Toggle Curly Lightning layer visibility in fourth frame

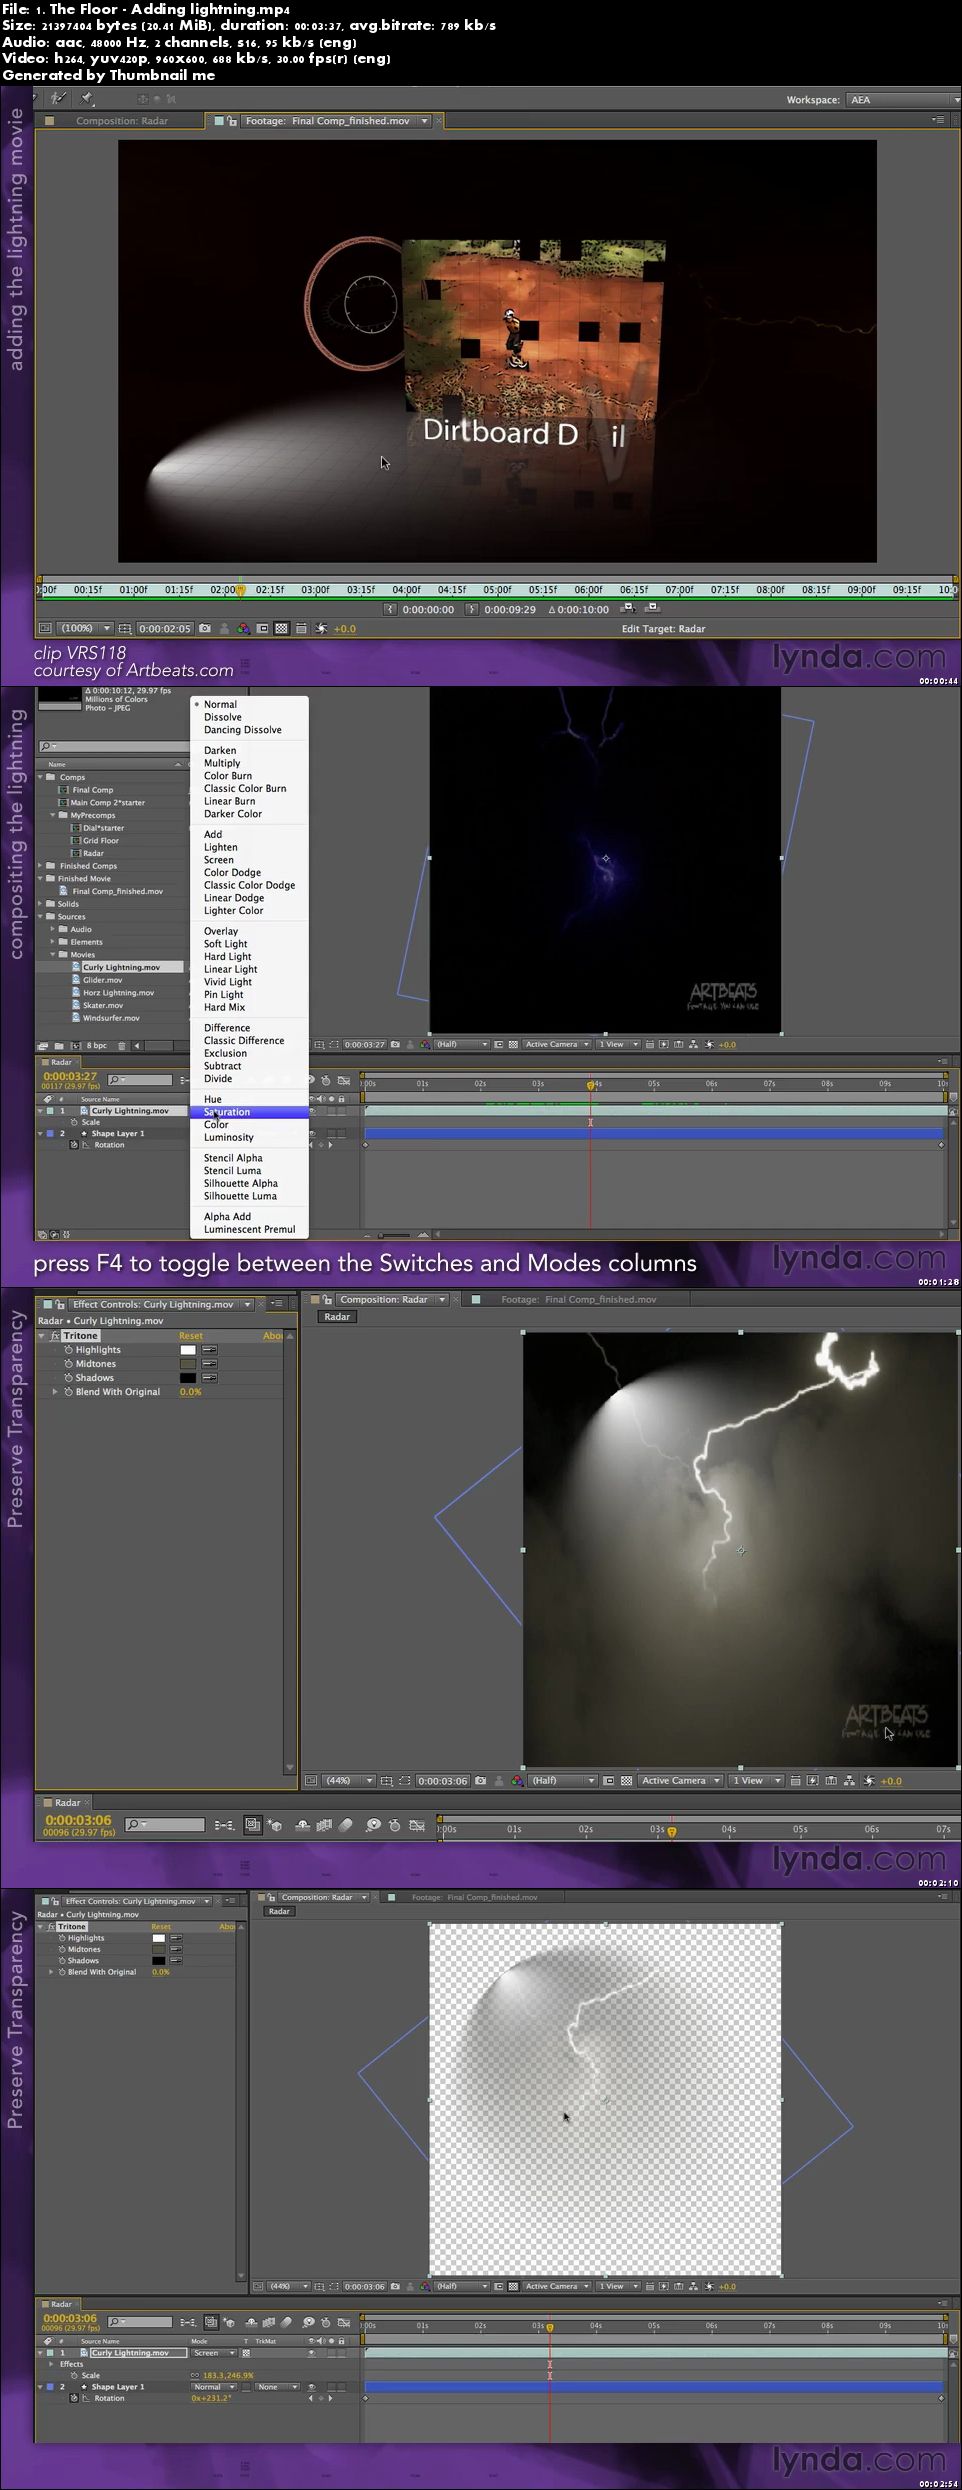pos(311,2353)
